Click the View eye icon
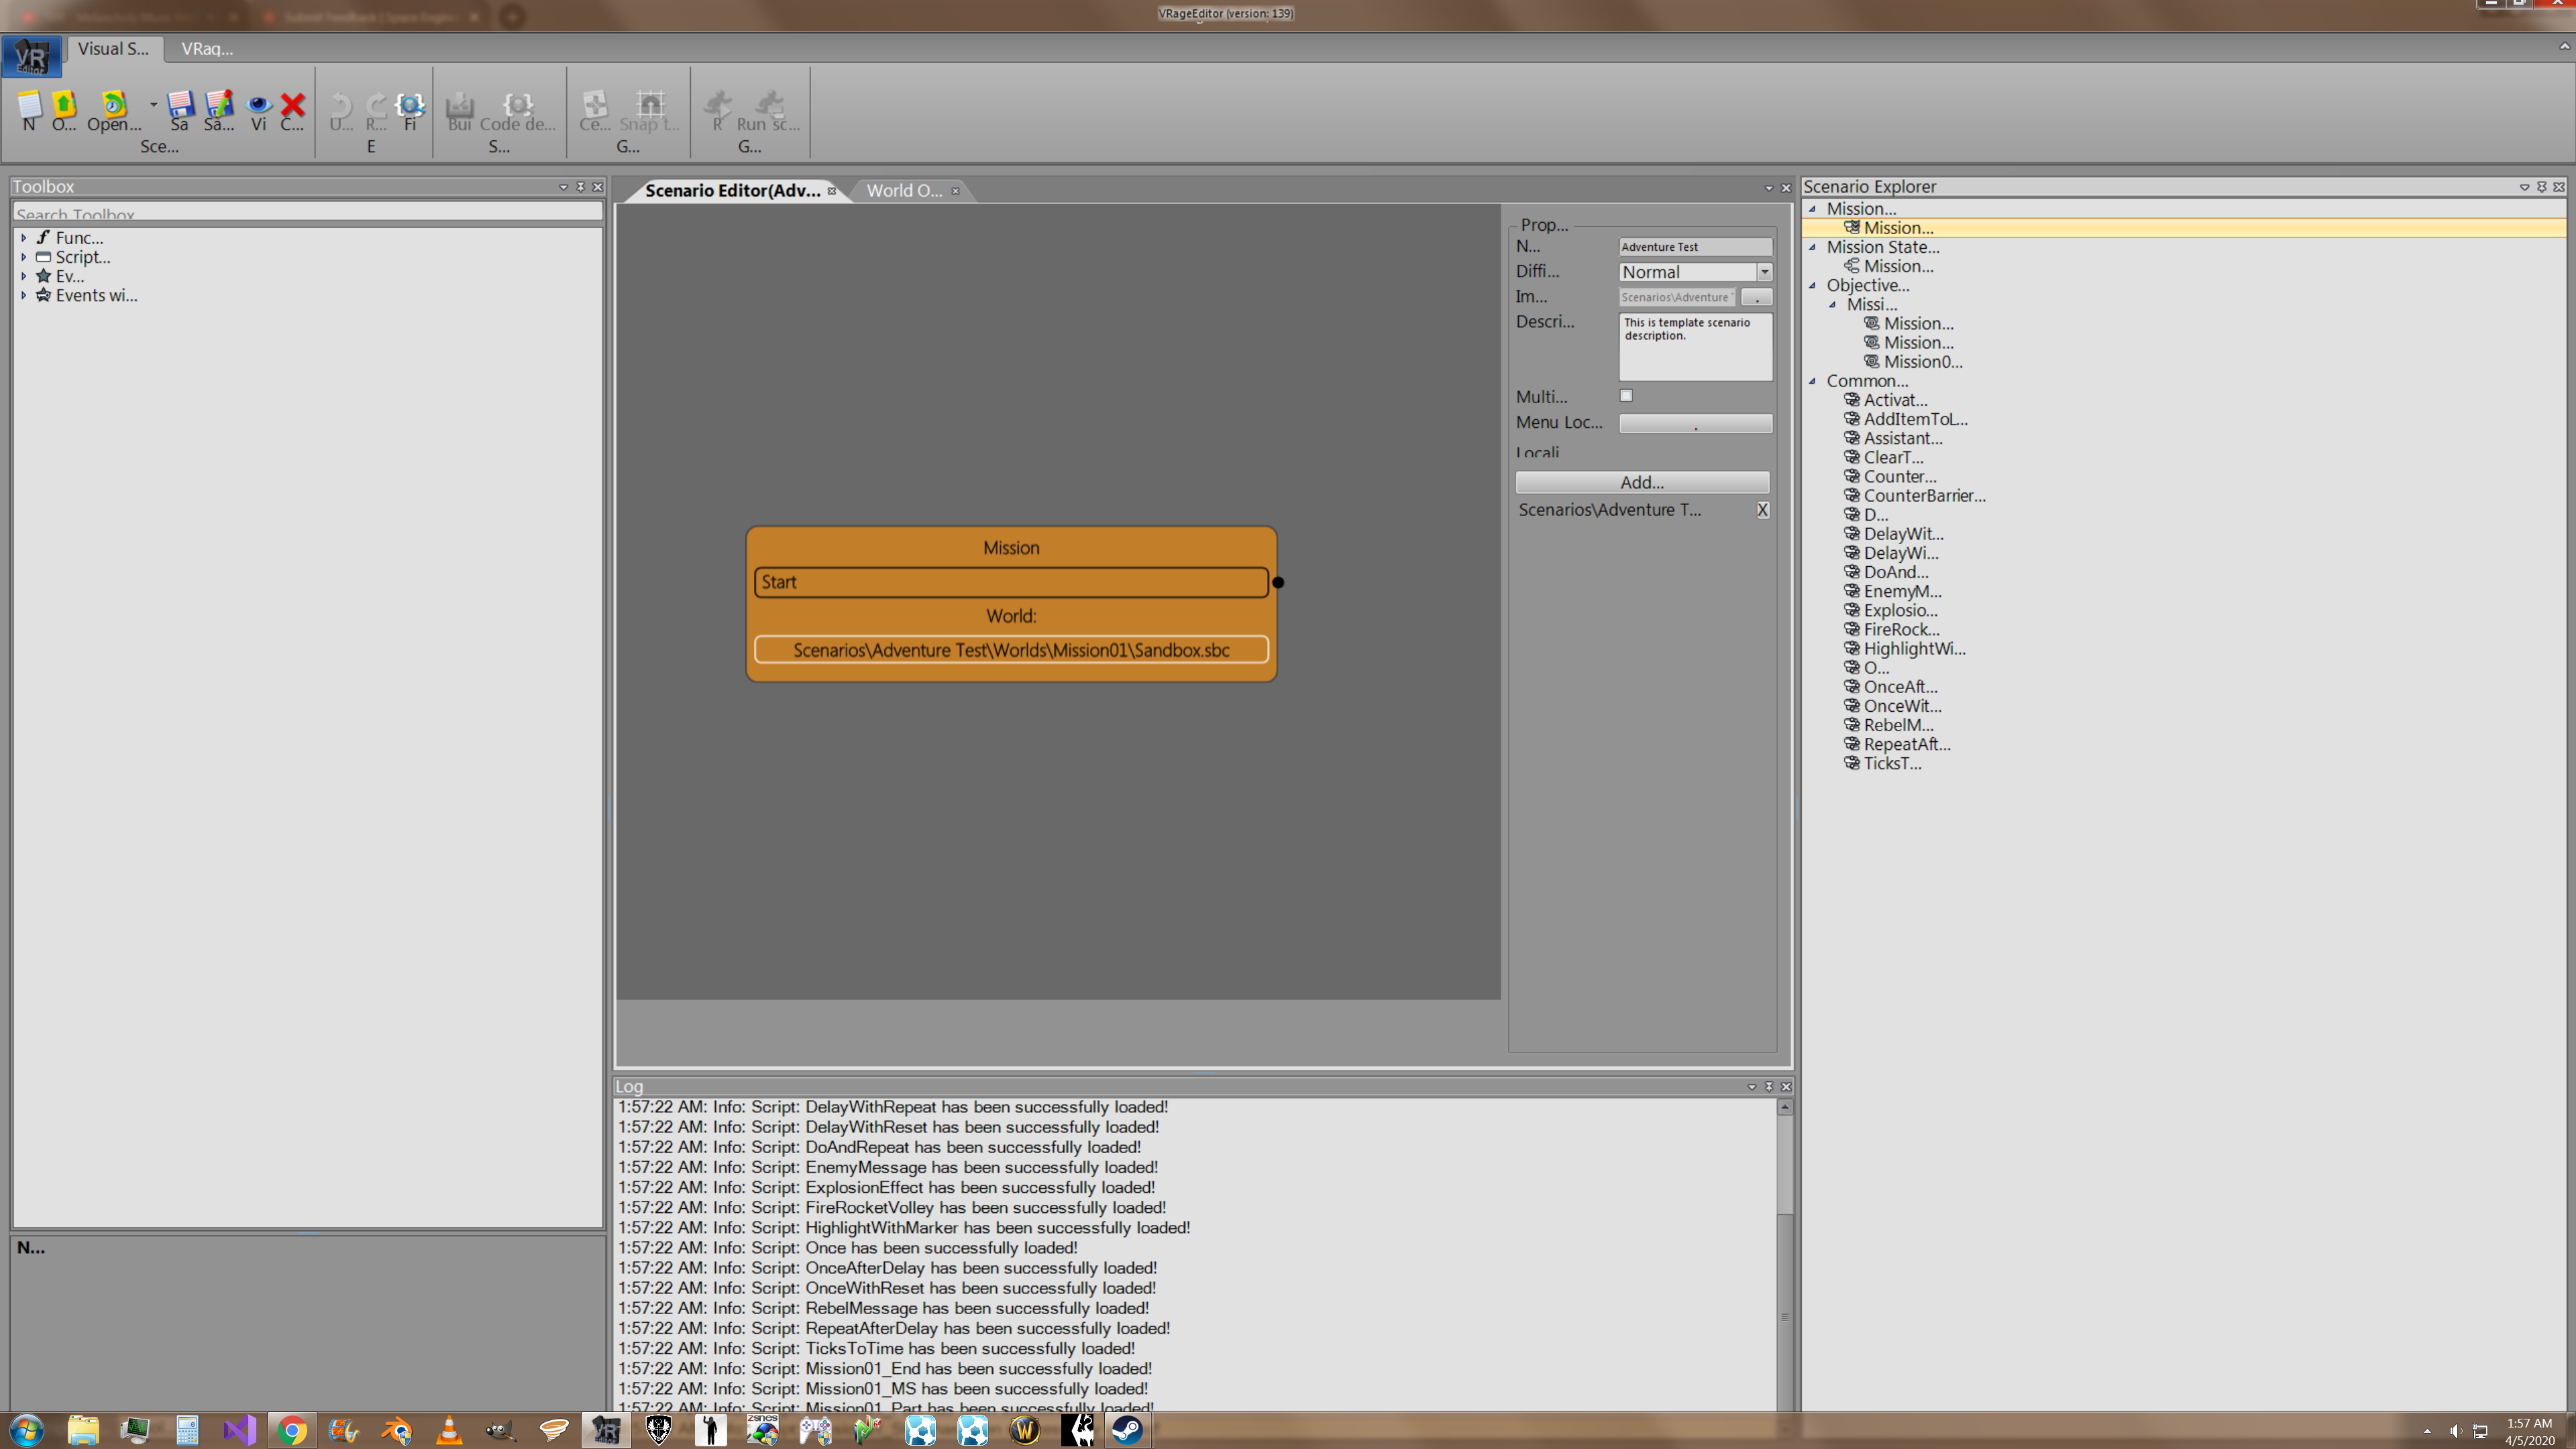This screenshot has height=1449, width=2576. (259, 104)
